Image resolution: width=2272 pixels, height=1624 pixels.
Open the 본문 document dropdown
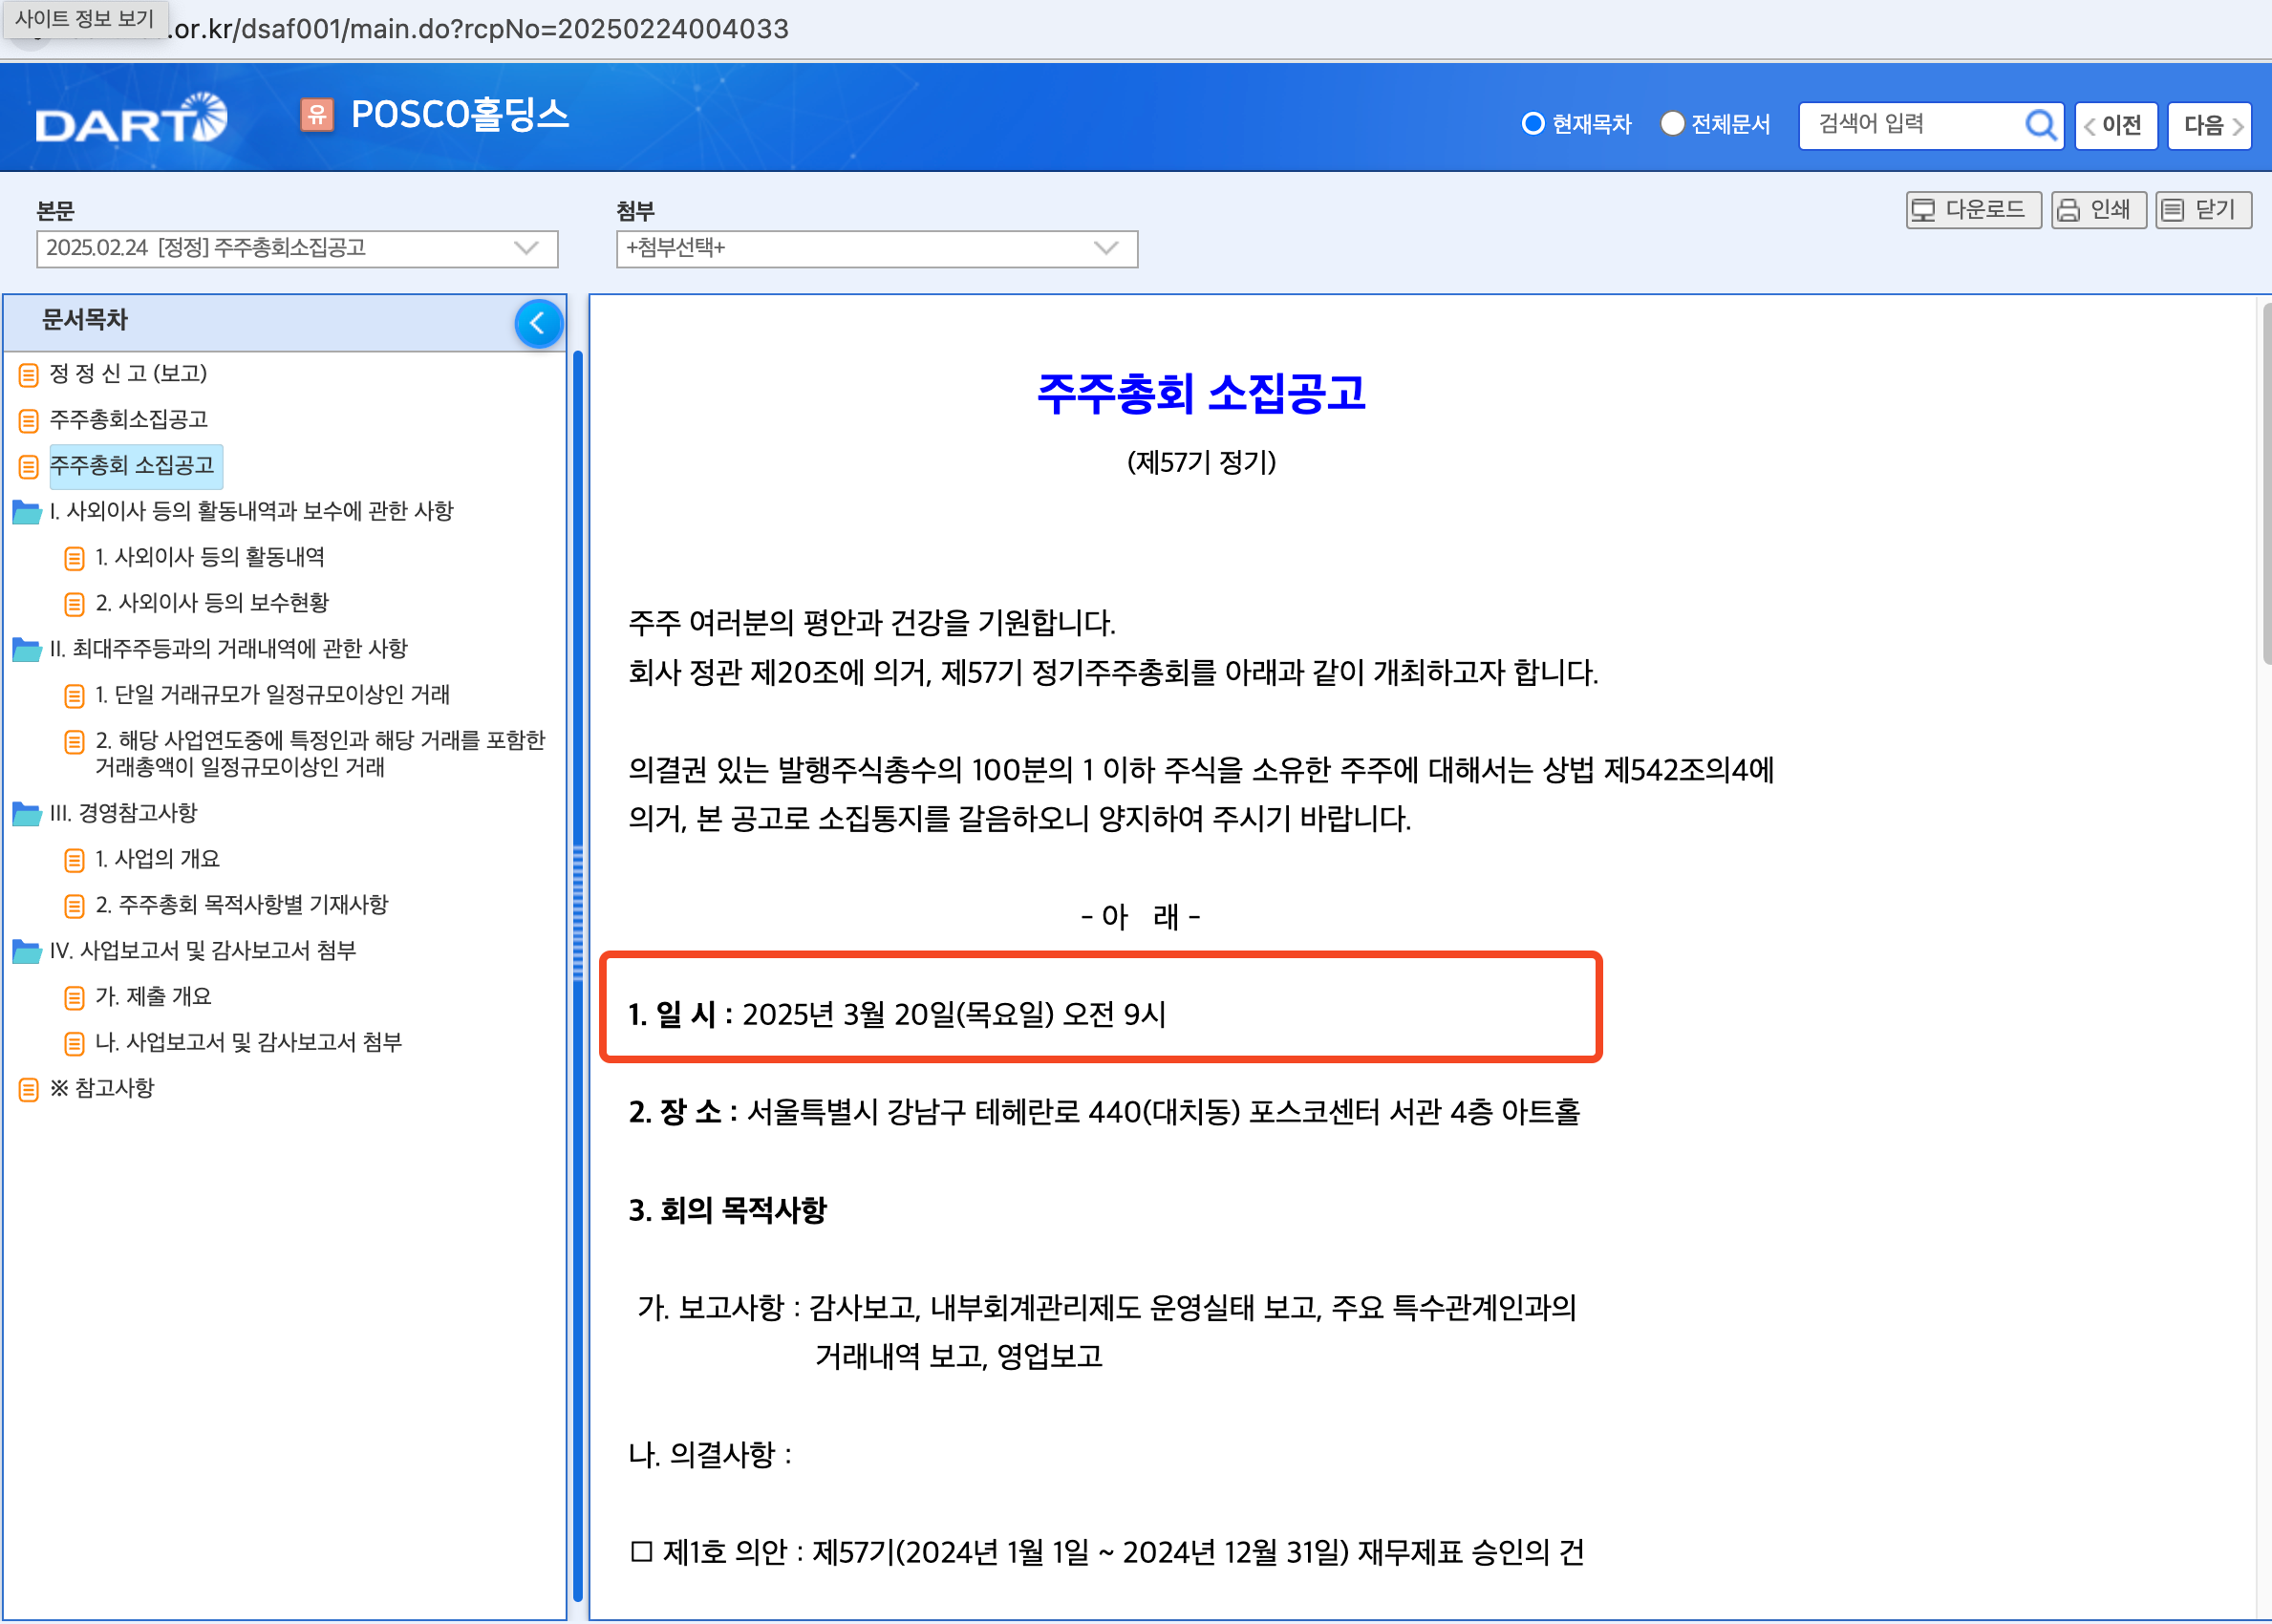296,248
